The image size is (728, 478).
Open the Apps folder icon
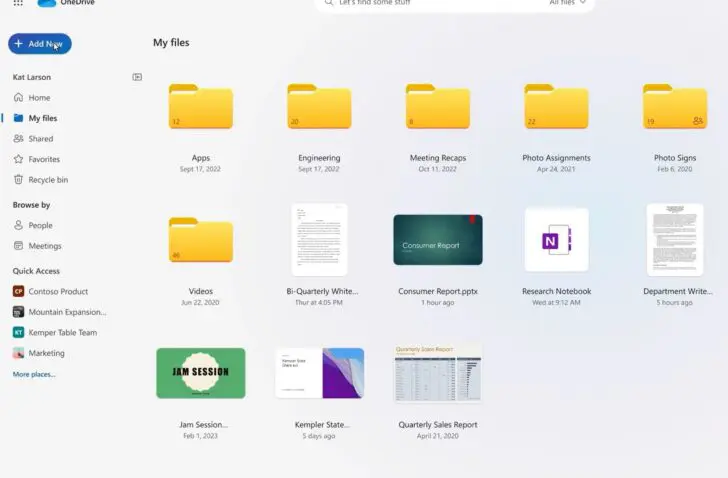201,106
